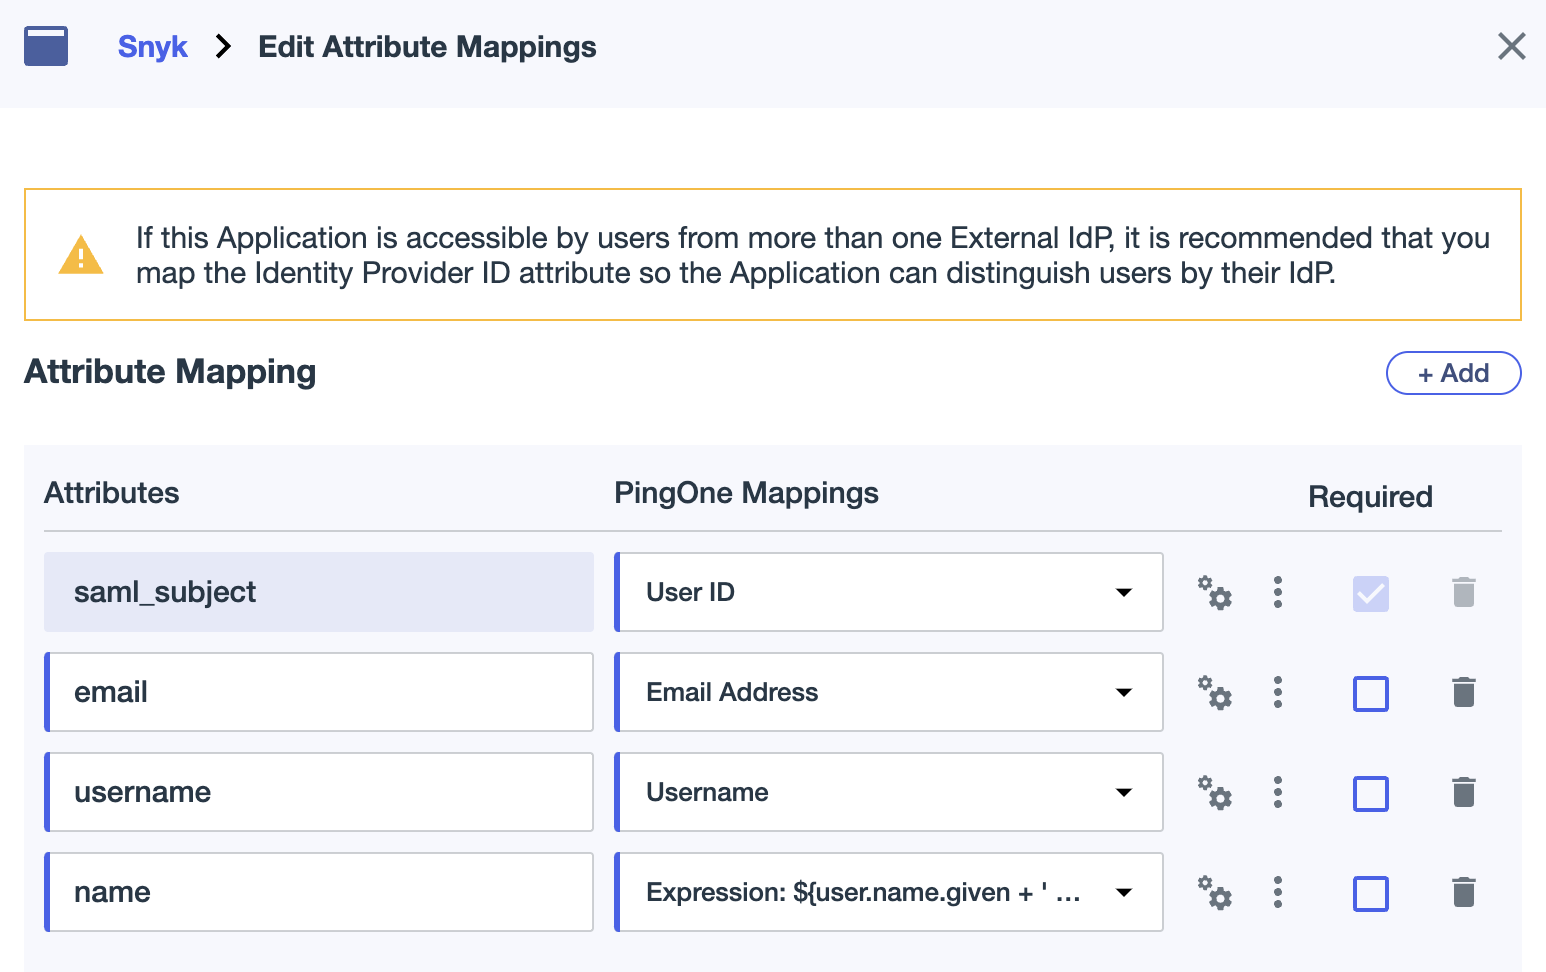Remove the username mapping with the trash icon
Viewport: 1546px width, 972px height.
pos(1464,792)
